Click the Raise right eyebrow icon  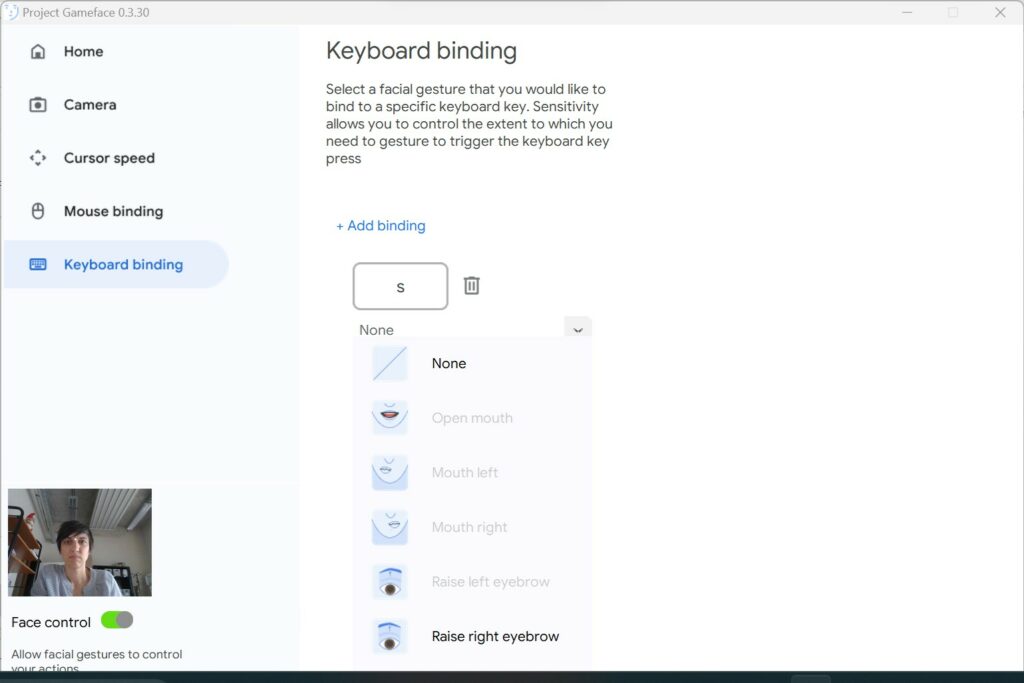tap(390, 636)
